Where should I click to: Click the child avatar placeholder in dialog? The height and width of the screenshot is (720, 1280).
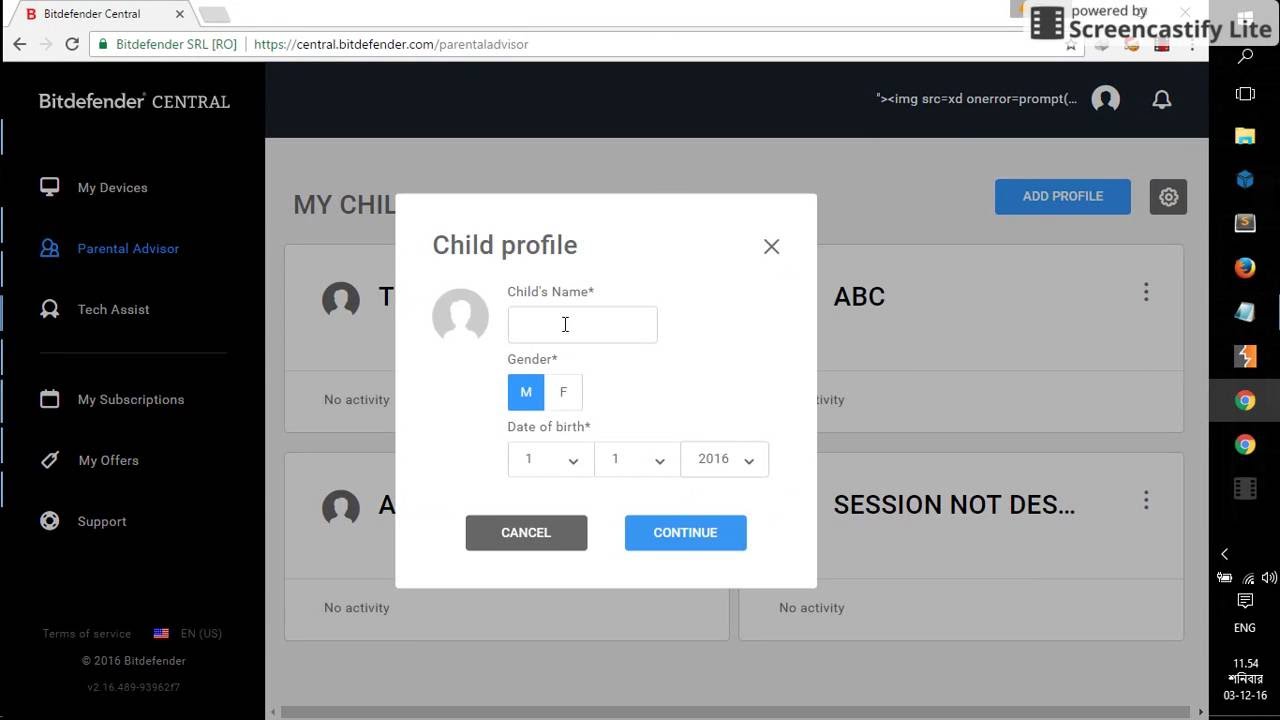(460, 316)
